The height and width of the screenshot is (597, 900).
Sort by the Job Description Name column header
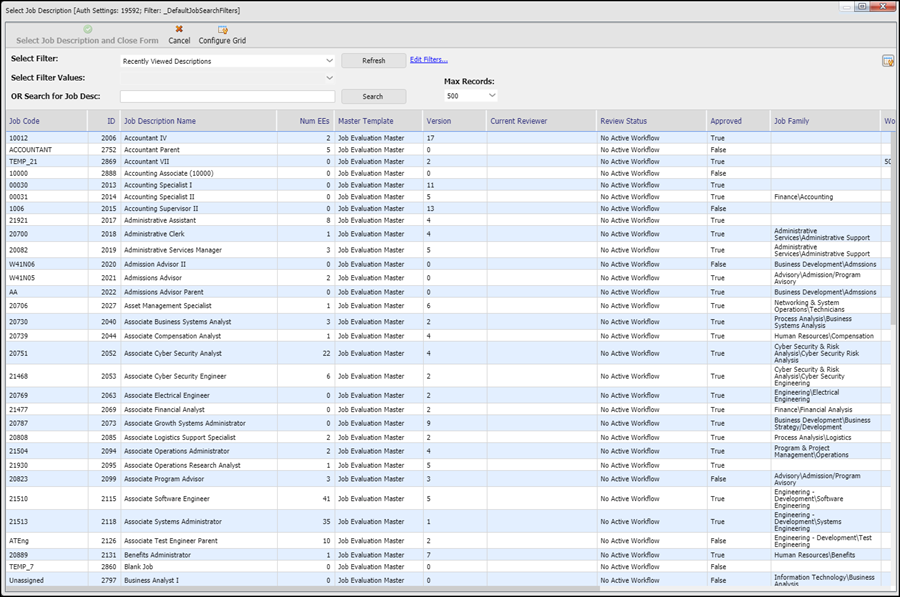pyautogui.click(x=160, y=121)
